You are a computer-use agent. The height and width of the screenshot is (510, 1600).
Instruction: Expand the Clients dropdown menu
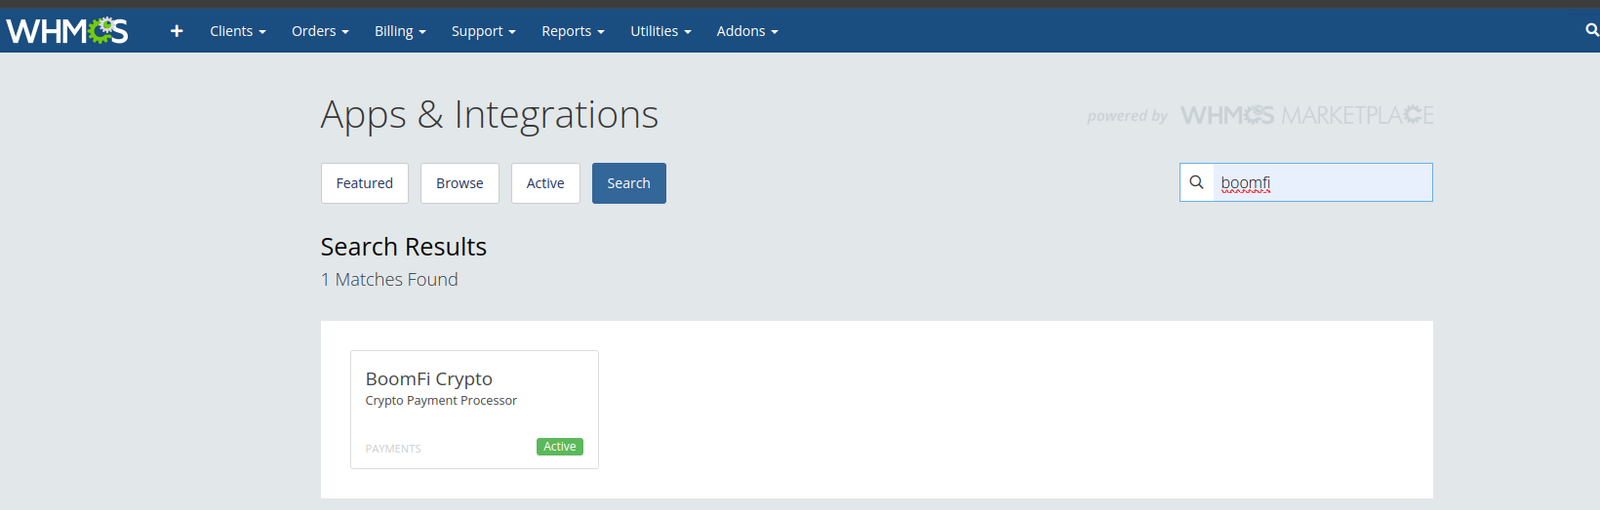(238, 31)
